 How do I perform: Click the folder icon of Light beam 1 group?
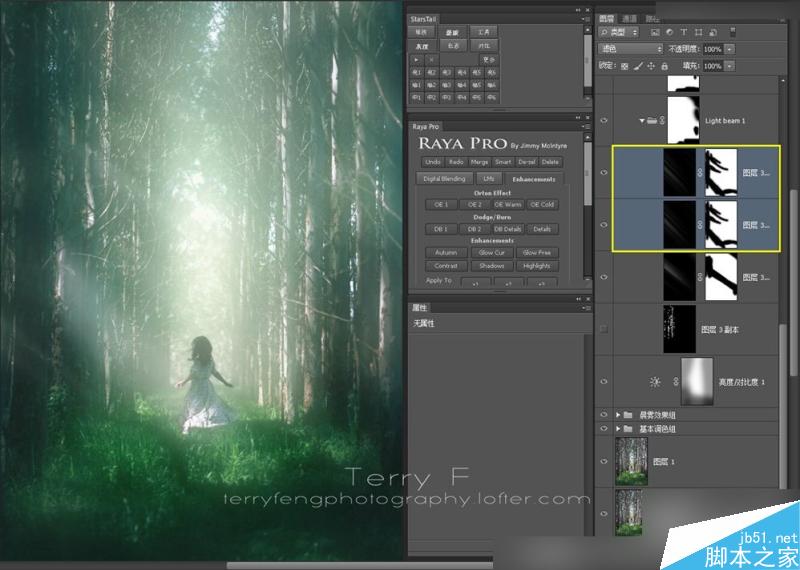point(652,121)
